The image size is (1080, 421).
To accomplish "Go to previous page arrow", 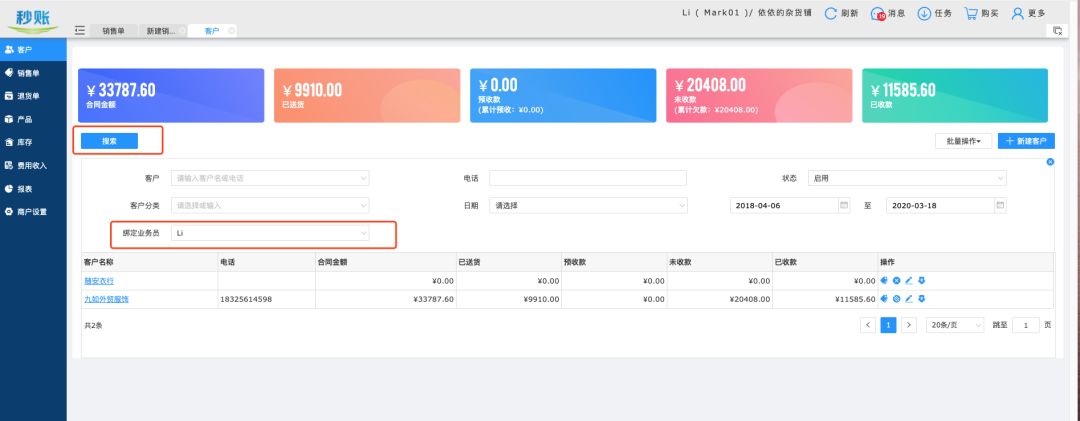I will pos(869,325).
